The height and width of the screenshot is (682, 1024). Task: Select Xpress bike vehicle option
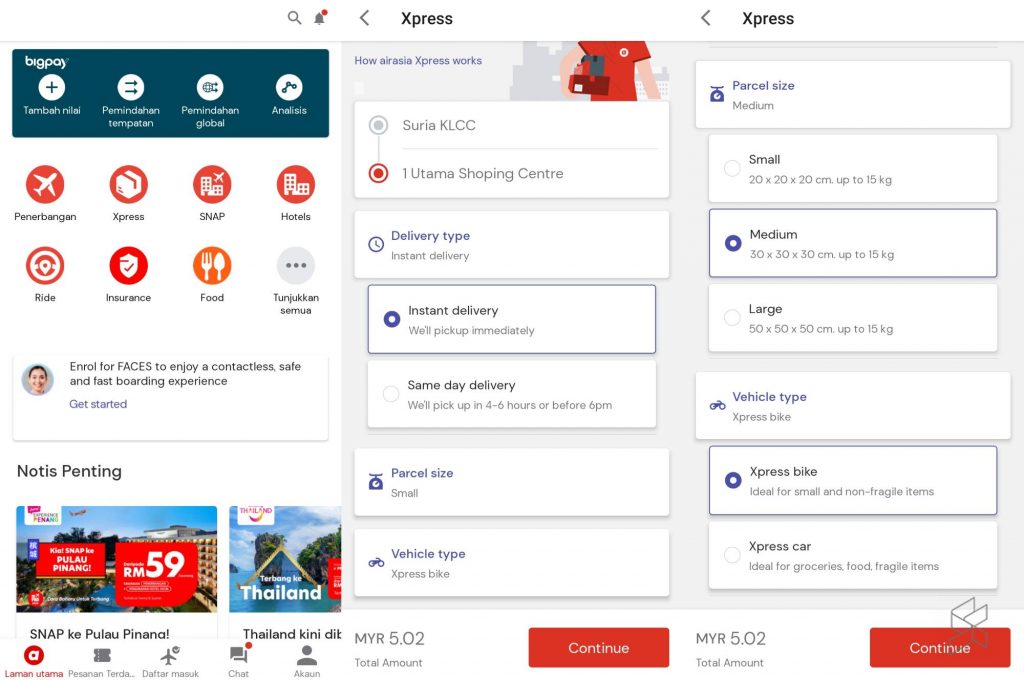point(853,480)
